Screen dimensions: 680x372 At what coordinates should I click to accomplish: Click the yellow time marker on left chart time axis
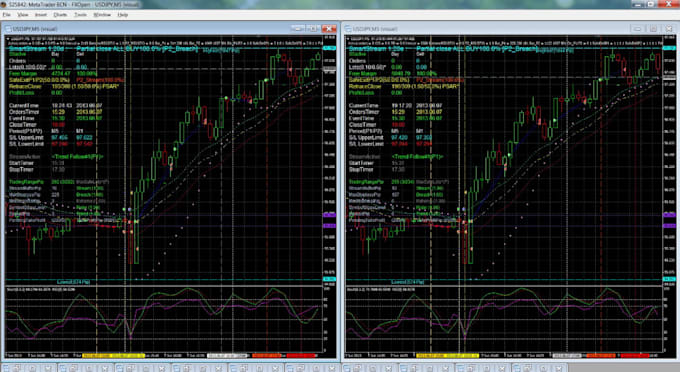(x=113, y=356)
